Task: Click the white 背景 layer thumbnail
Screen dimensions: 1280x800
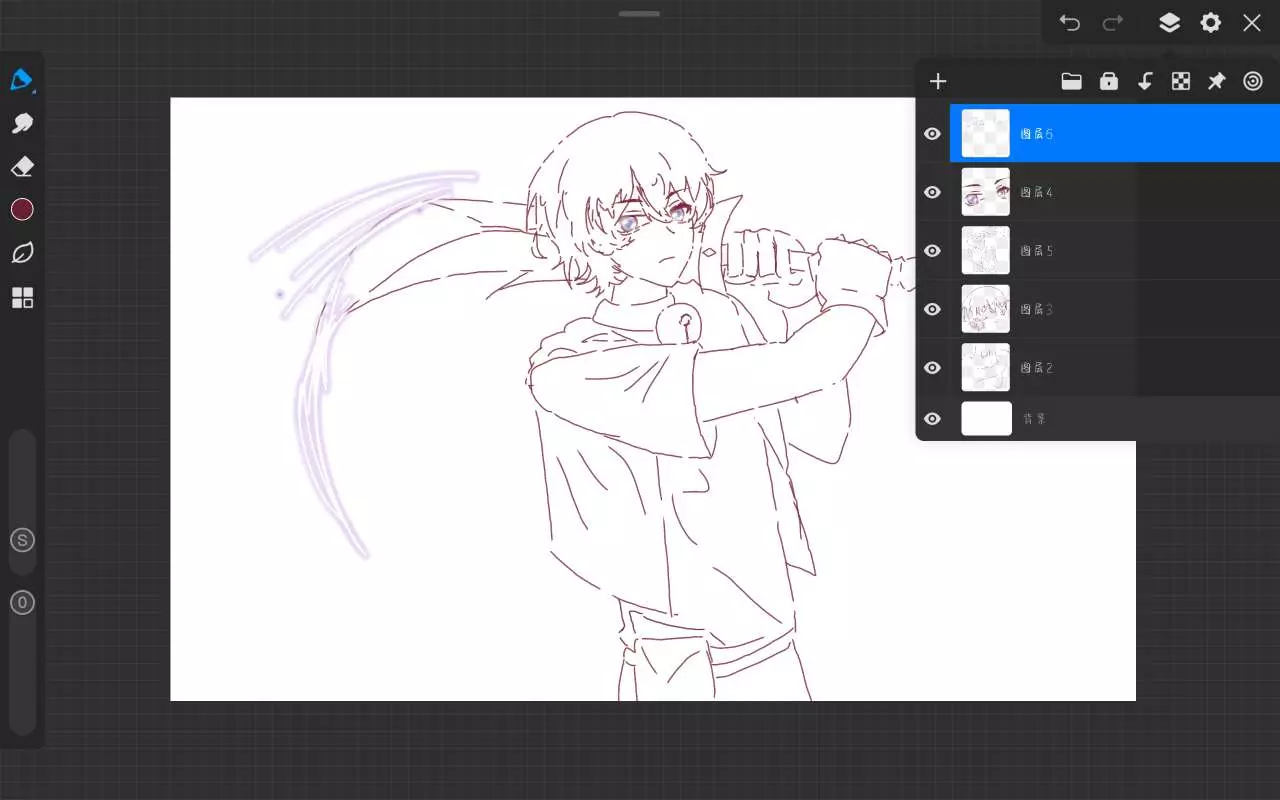Action: [x=986, y=419]
